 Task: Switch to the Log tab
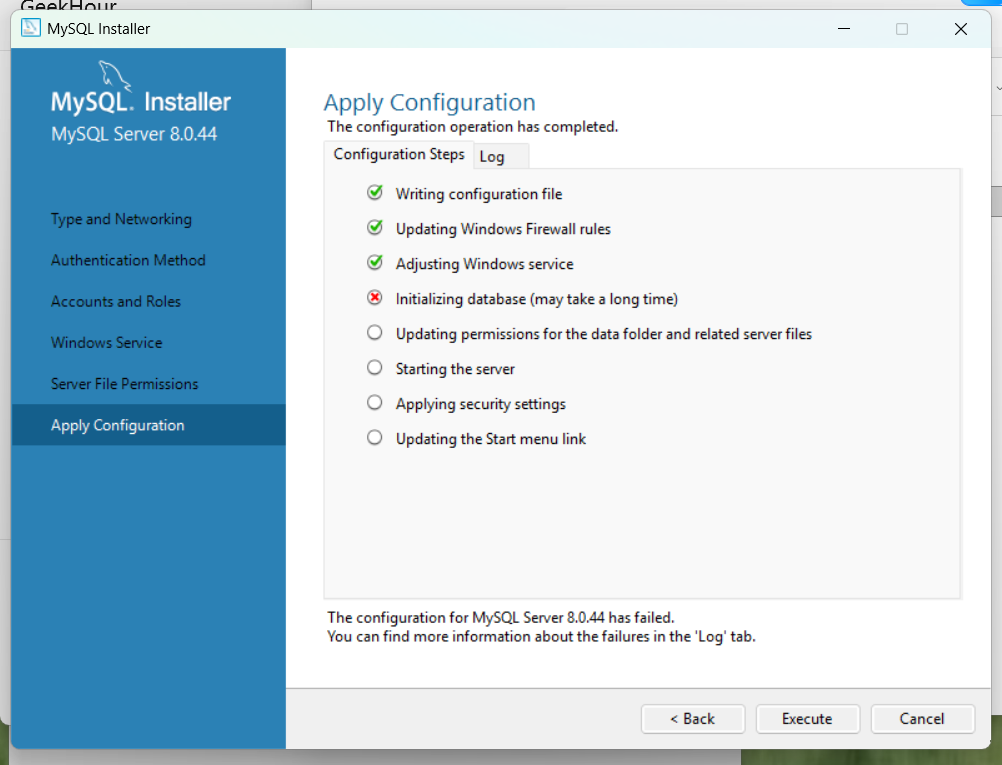(x=501, y=157)
